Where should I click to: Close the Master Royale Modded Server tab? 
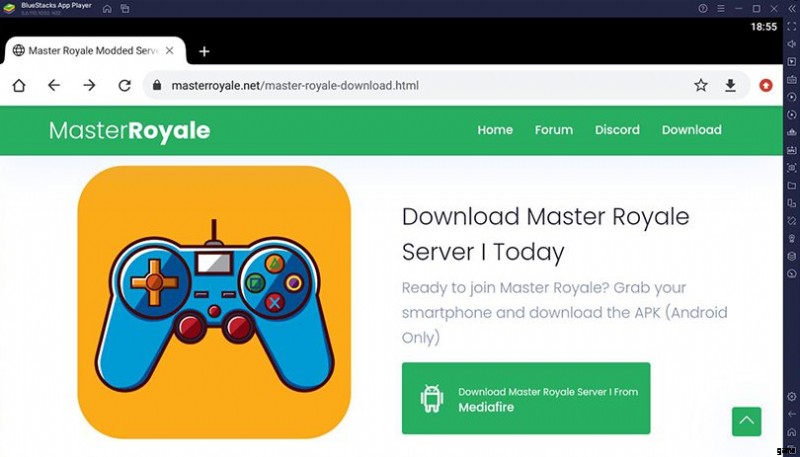point(170,51)
